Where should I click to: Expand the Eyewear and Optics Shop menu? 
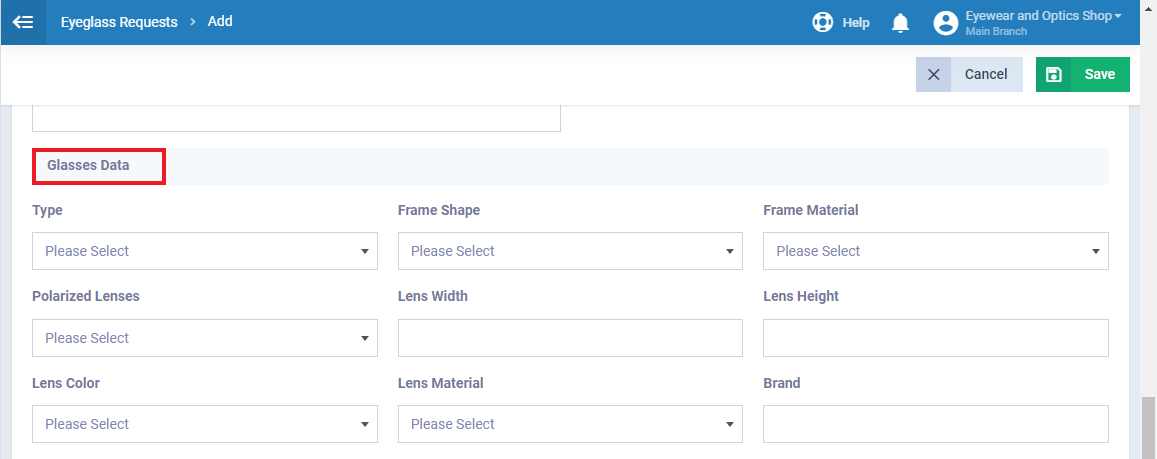pyautogui.click(x=1043, y=16)
